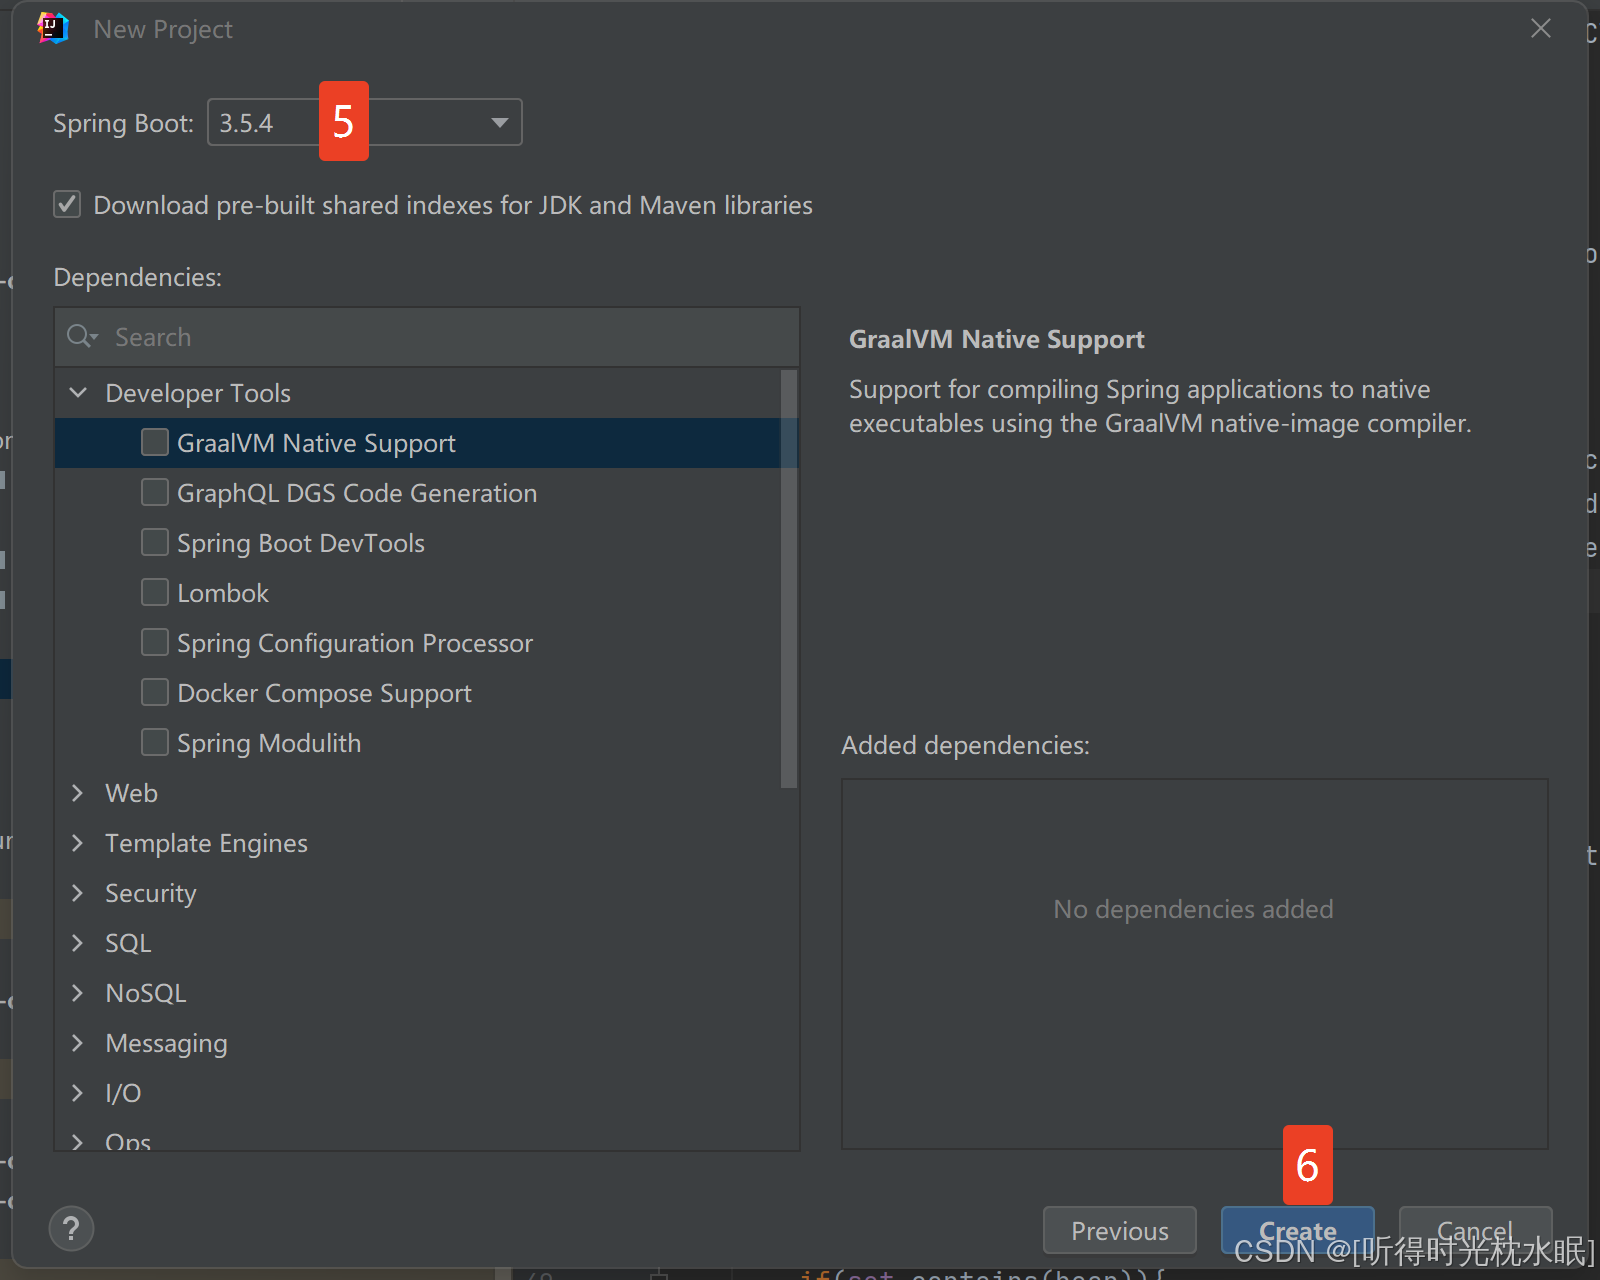Click the Create button
The image size is (1600, 1280).
point(1298,1230)
